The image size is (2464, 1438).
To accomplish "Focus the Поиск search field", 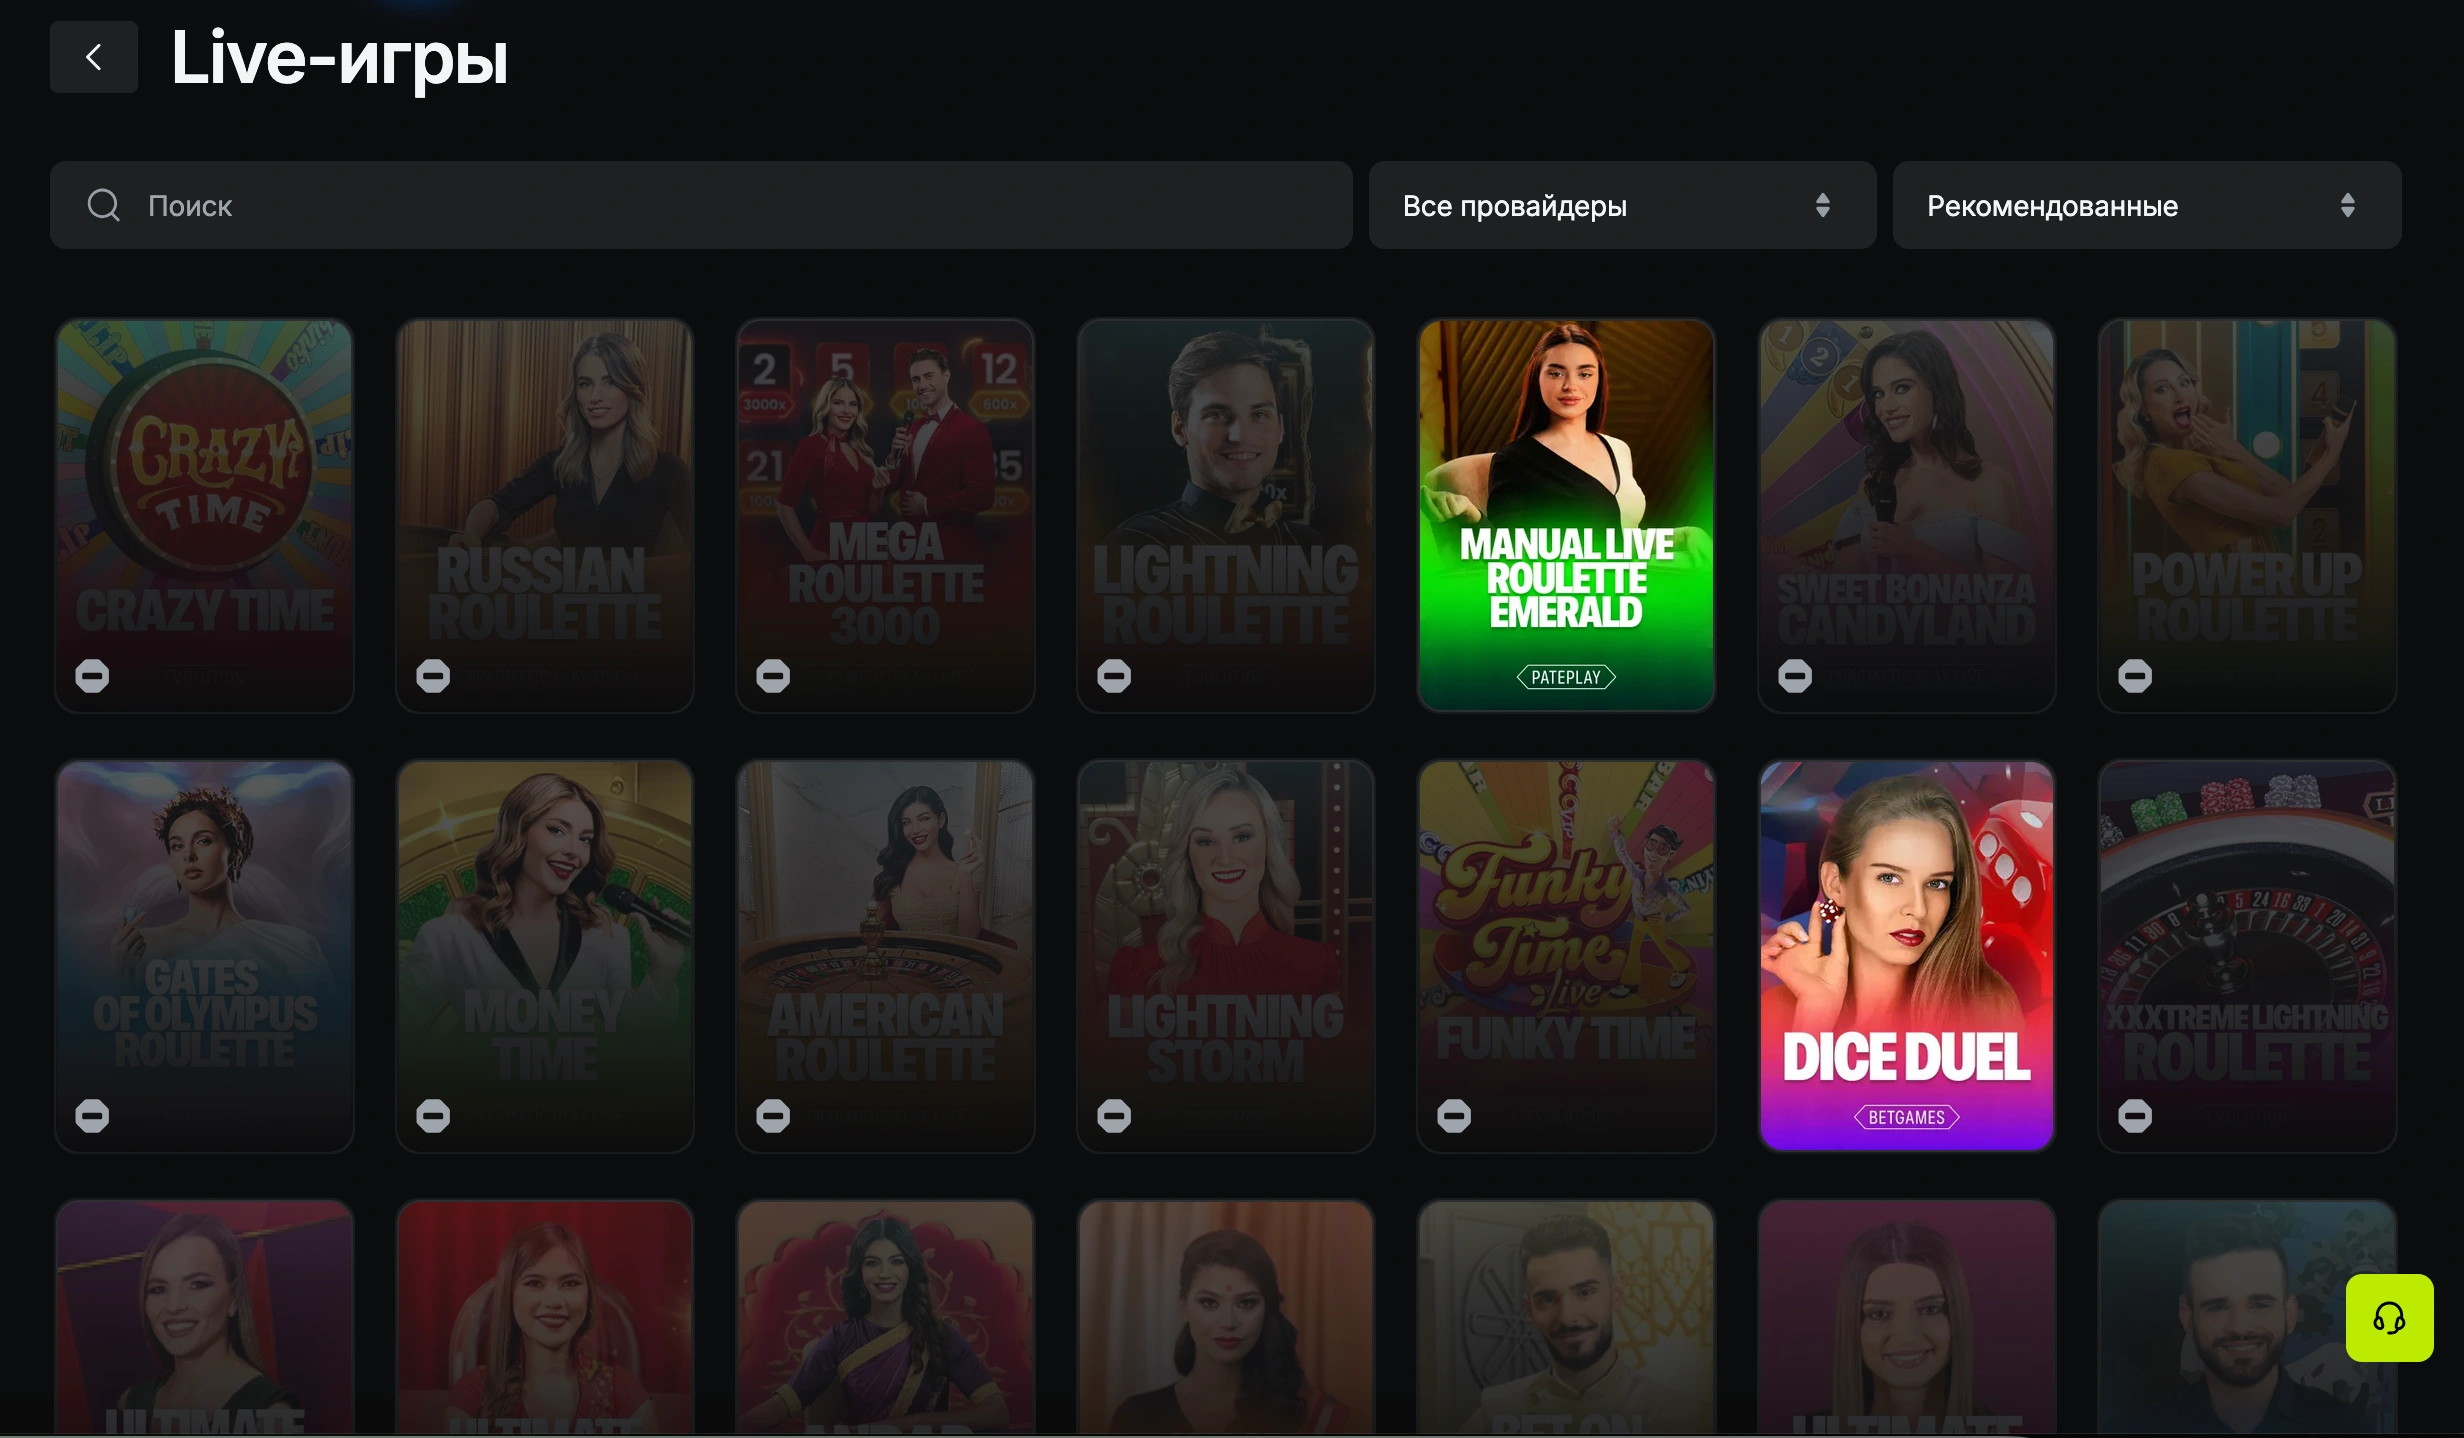I will (701, 205).
